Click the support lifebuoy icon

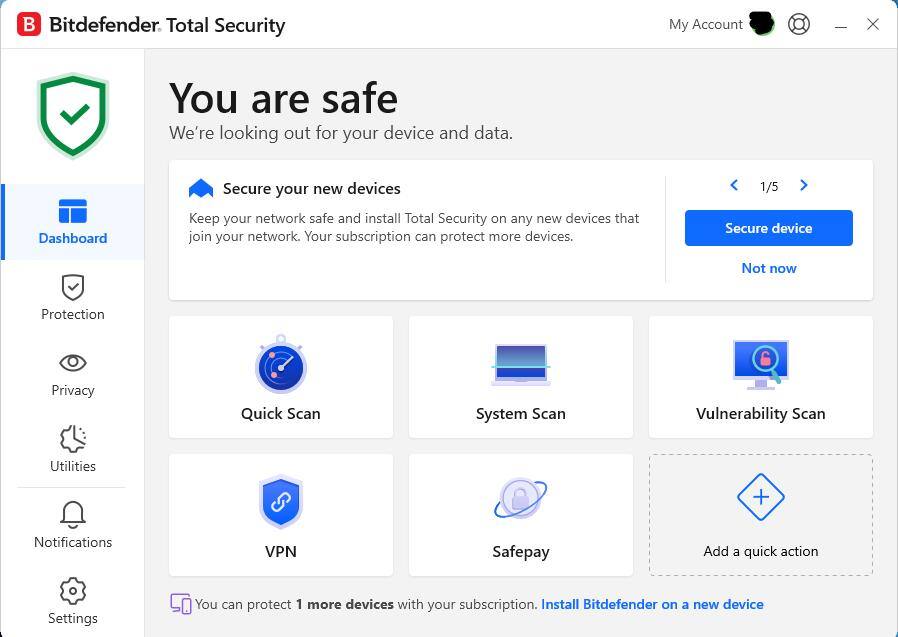click(799, 24)
